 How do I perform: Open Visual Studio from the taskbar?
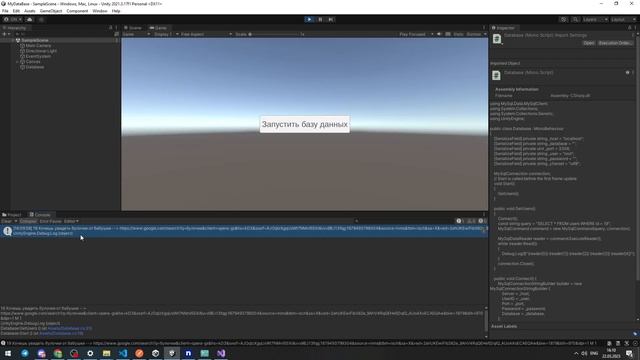[221, 353]
